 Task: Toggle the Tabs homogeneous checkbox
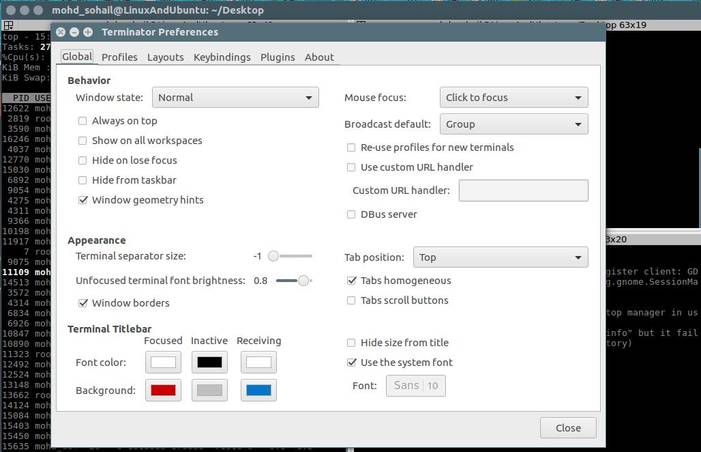click(x=351, y=280)
